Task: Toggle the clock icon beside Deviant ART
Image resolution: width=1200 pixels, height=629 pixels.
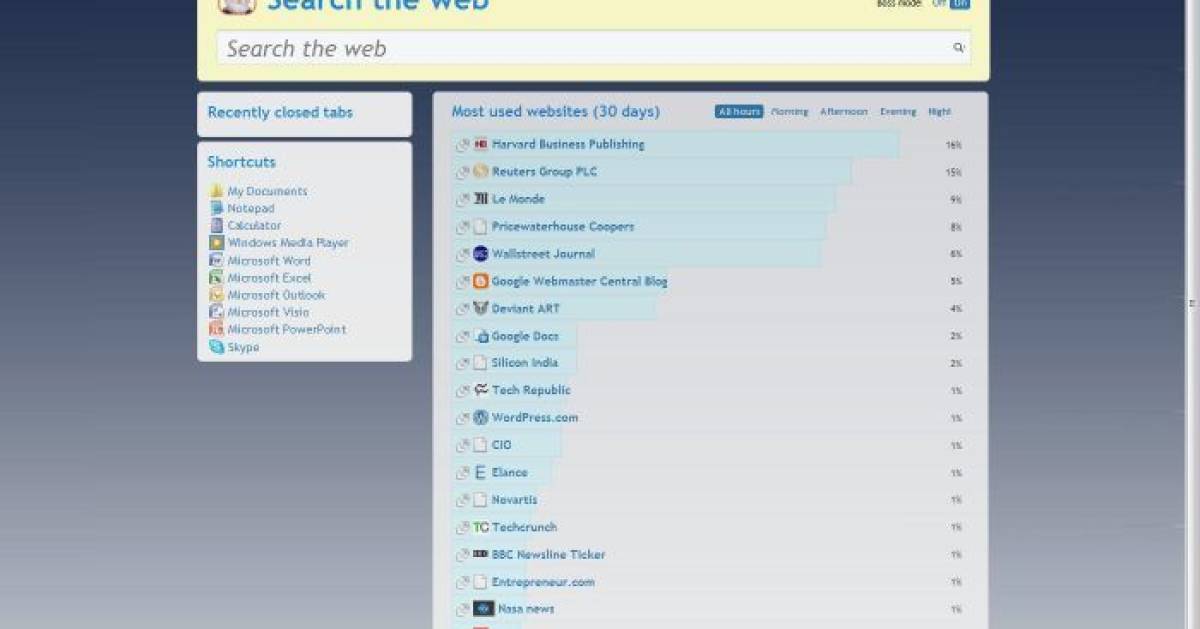Action: (462, 309)
